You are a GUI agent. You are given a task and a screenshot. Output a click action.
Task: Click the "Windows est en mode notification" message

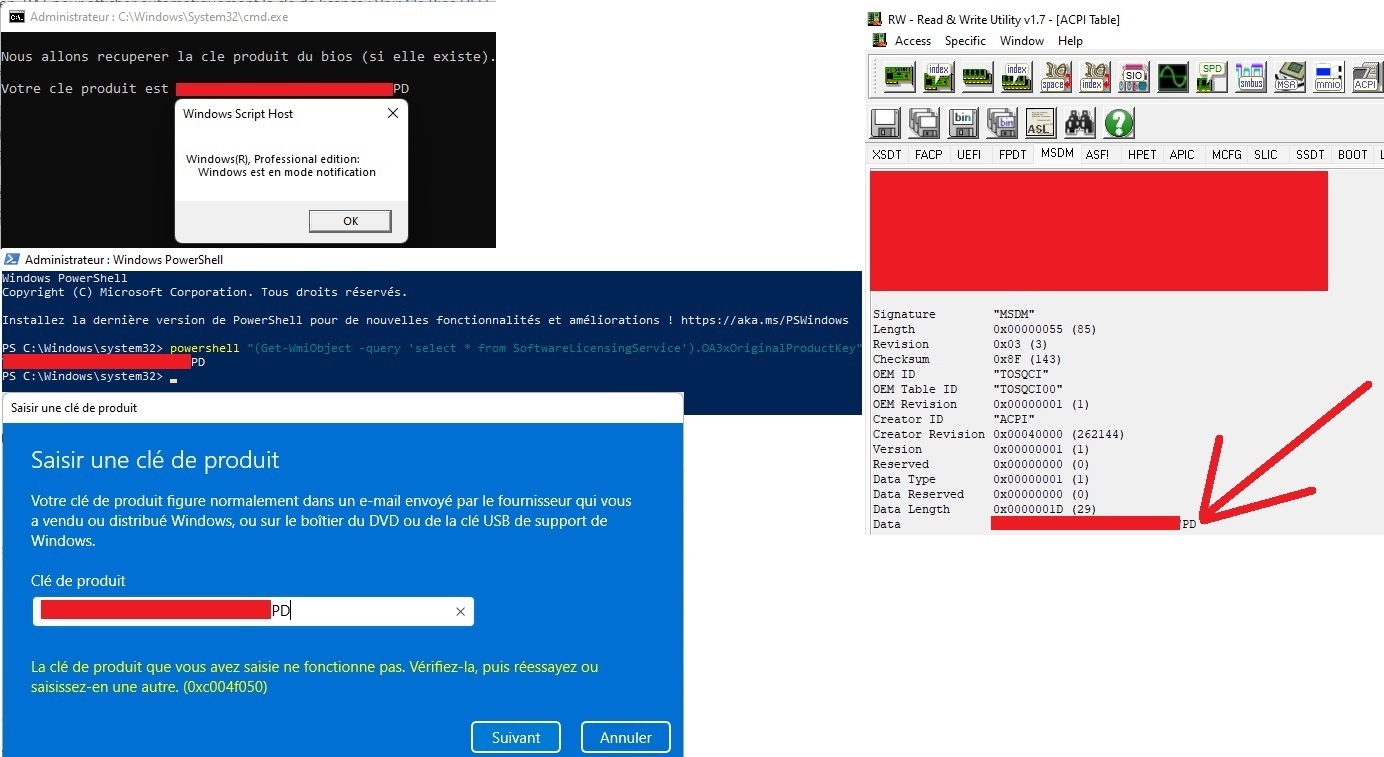[x=287, y=172]
